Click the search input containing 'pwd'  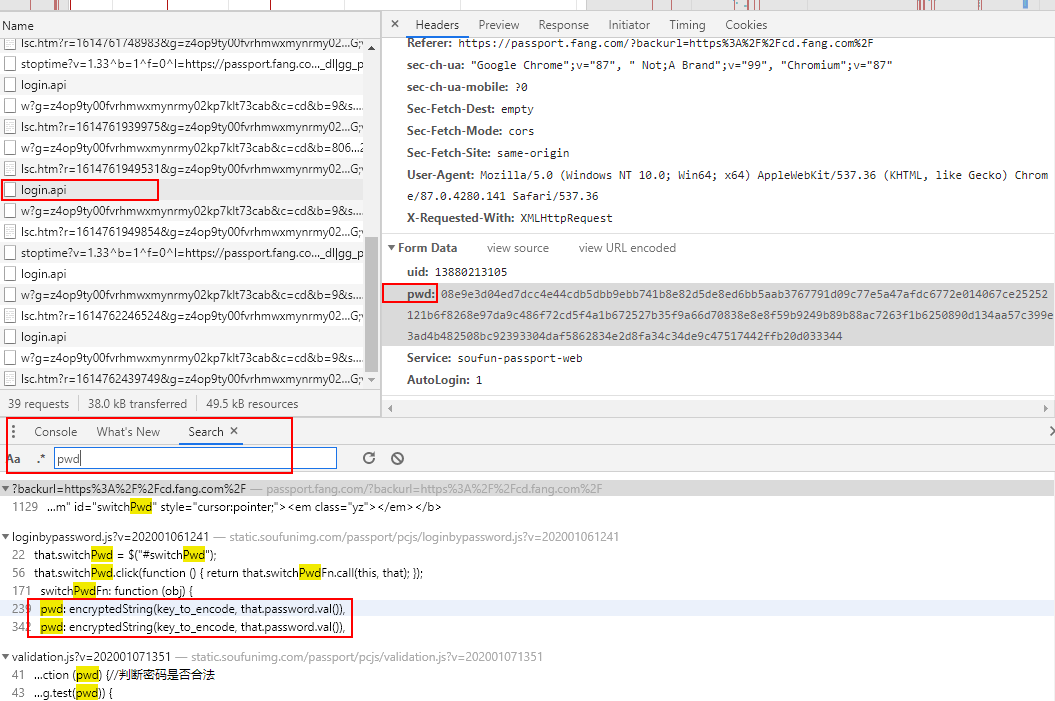tap(195, 459)
